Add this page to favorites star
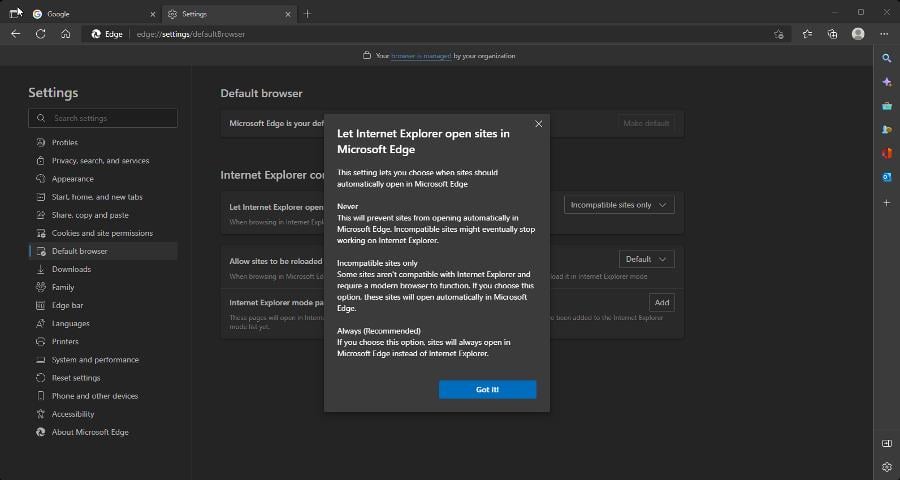The width and height of the screenshot is (900, 480). 778,34
